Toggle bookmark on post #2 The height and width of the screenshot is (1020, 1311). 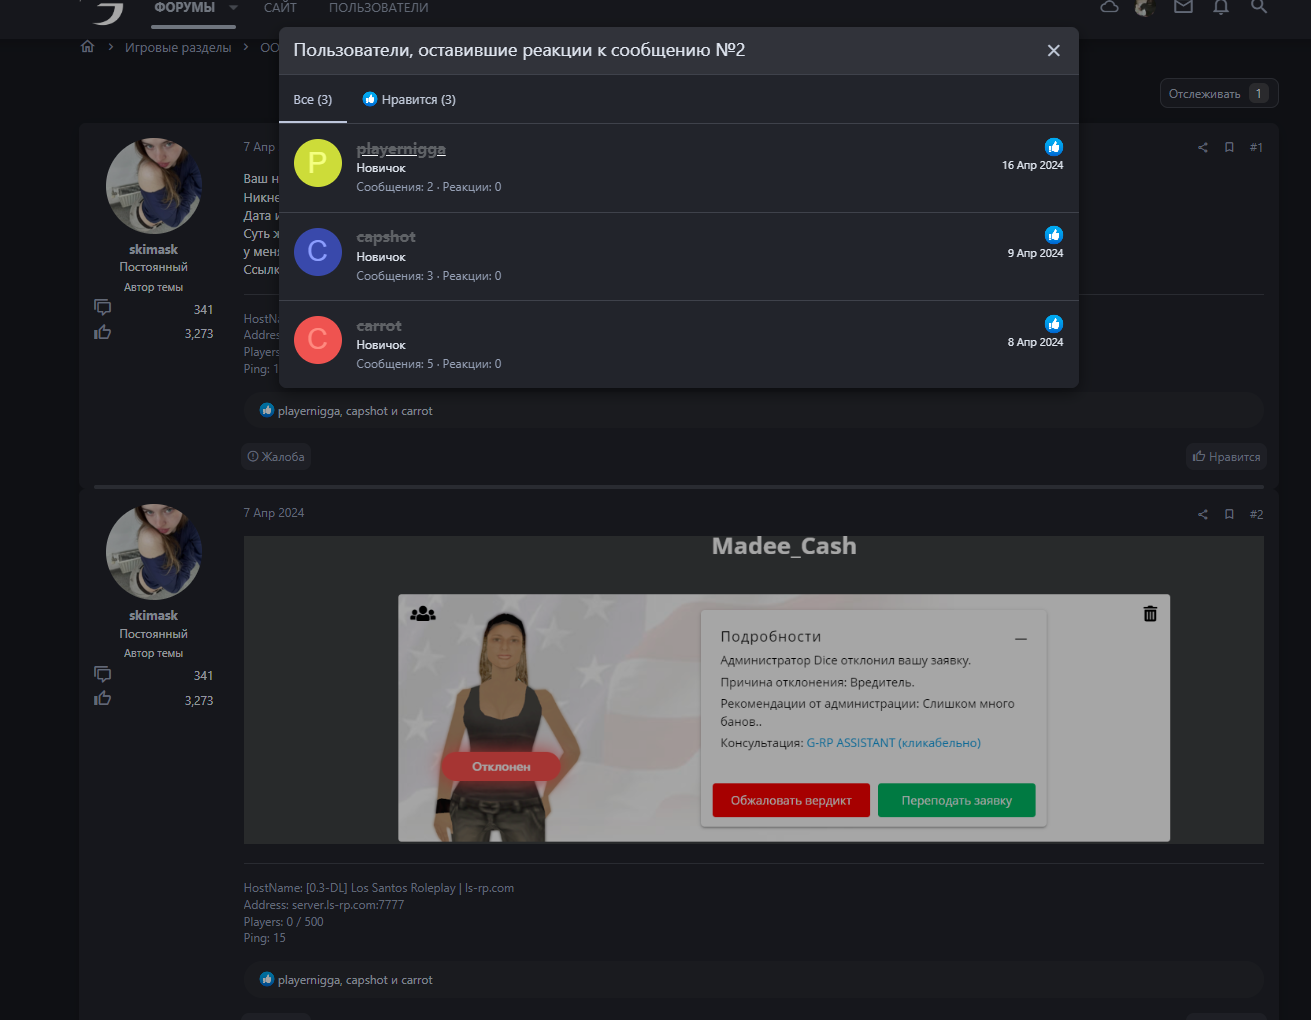coord(1229,514)
